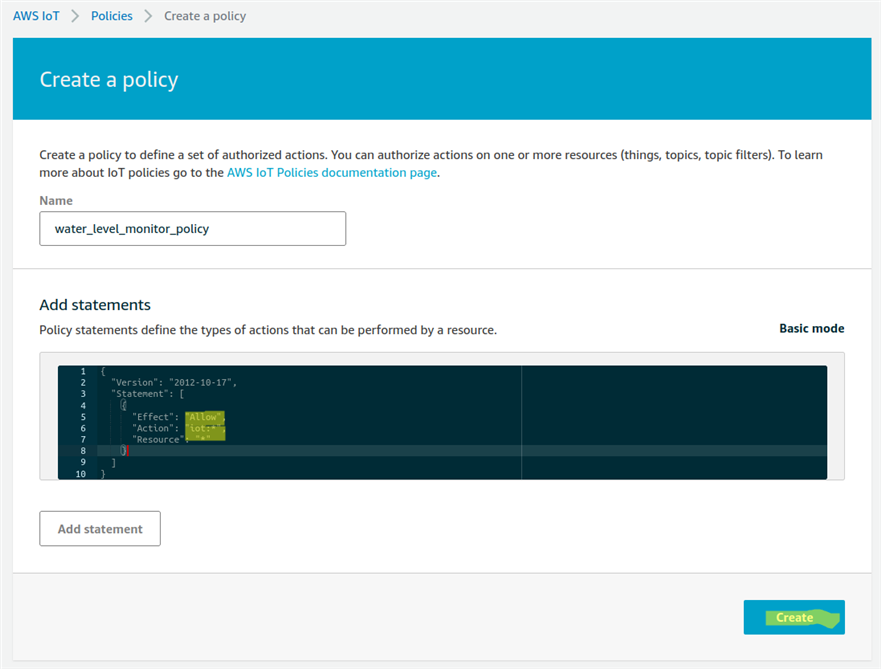Click the closing bracket on line 9
Image resolution: width=881 pixels, height=669 pixels.
click(x=113, y=462)
